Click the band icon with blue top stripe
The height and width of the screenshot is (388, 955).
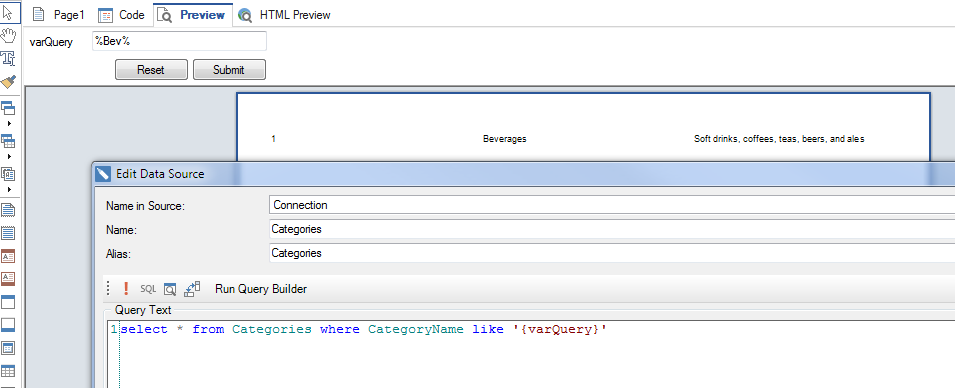(x=9, y=302)
